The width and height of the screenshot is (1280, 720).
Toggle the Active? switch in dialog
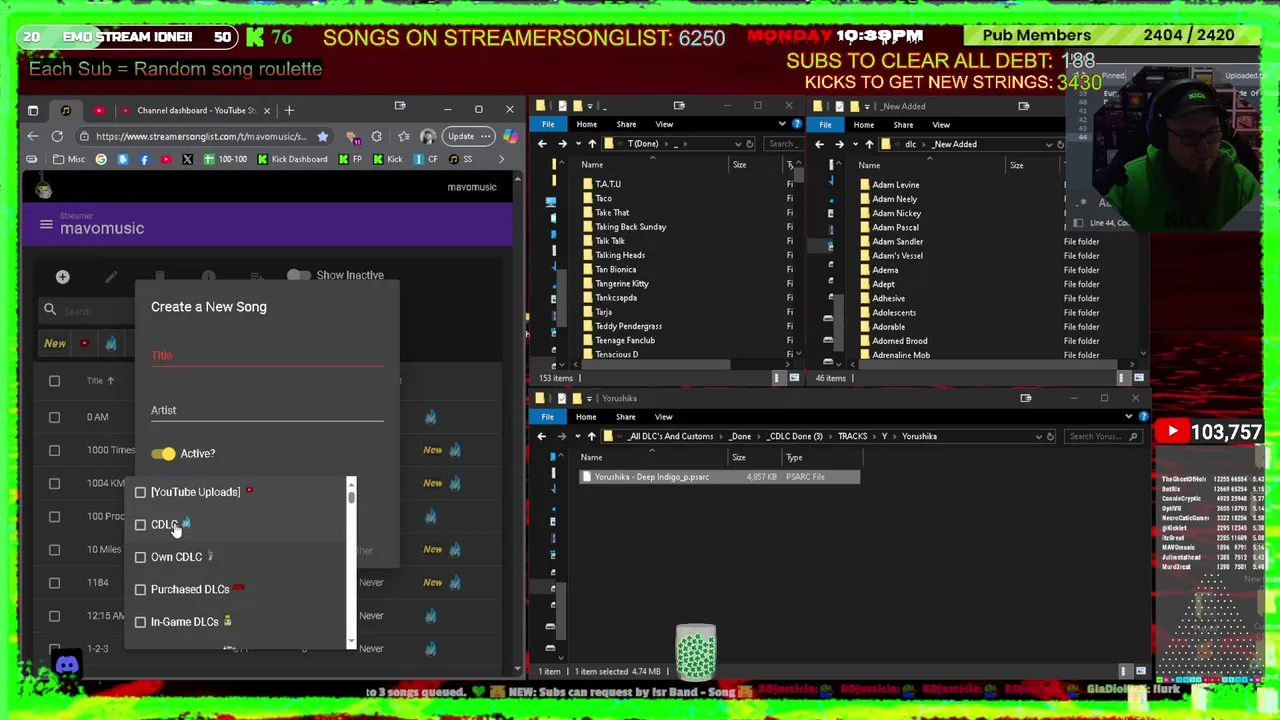163,454
